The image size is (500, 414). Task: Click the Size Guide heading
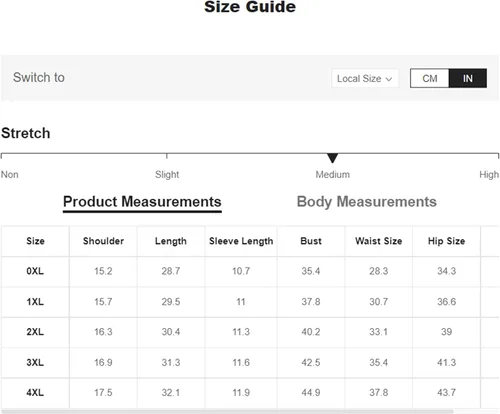[250, 7]
